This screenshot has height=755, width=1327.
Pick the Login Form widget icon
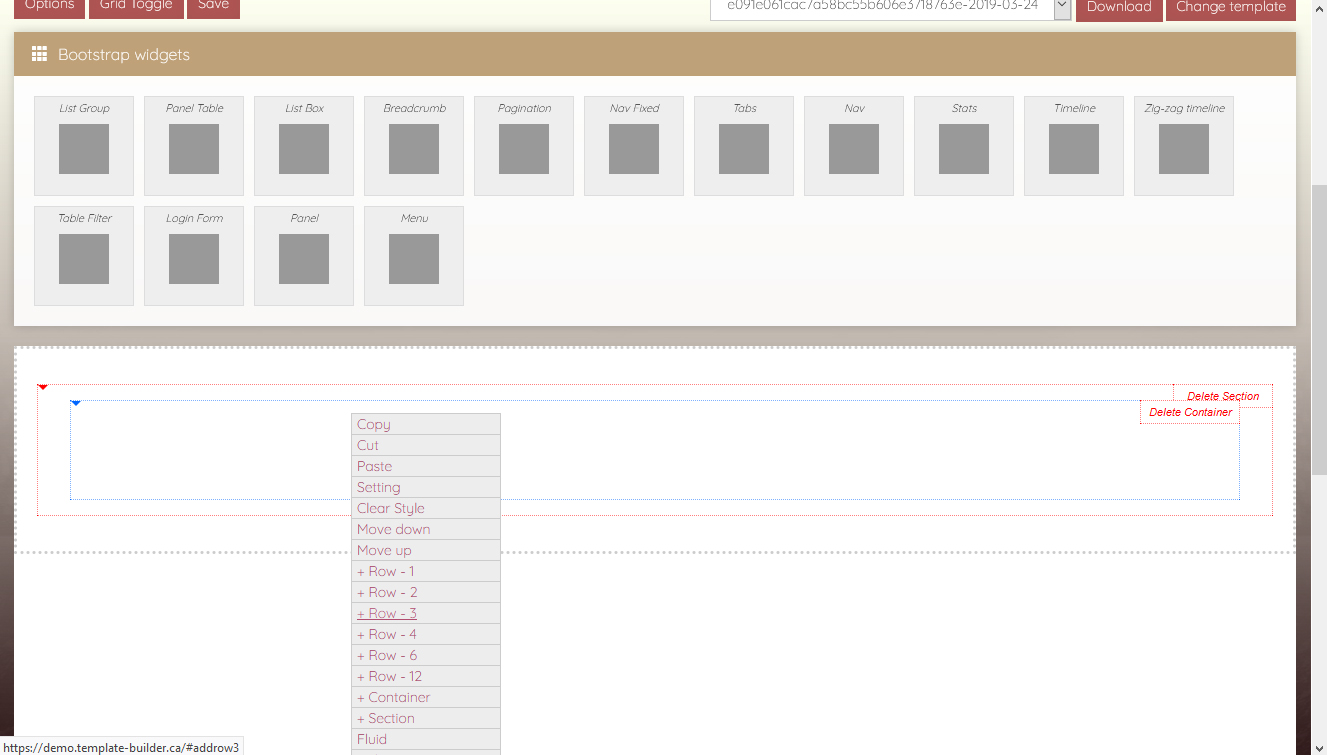pyautogui.click(x=194, y=259)
